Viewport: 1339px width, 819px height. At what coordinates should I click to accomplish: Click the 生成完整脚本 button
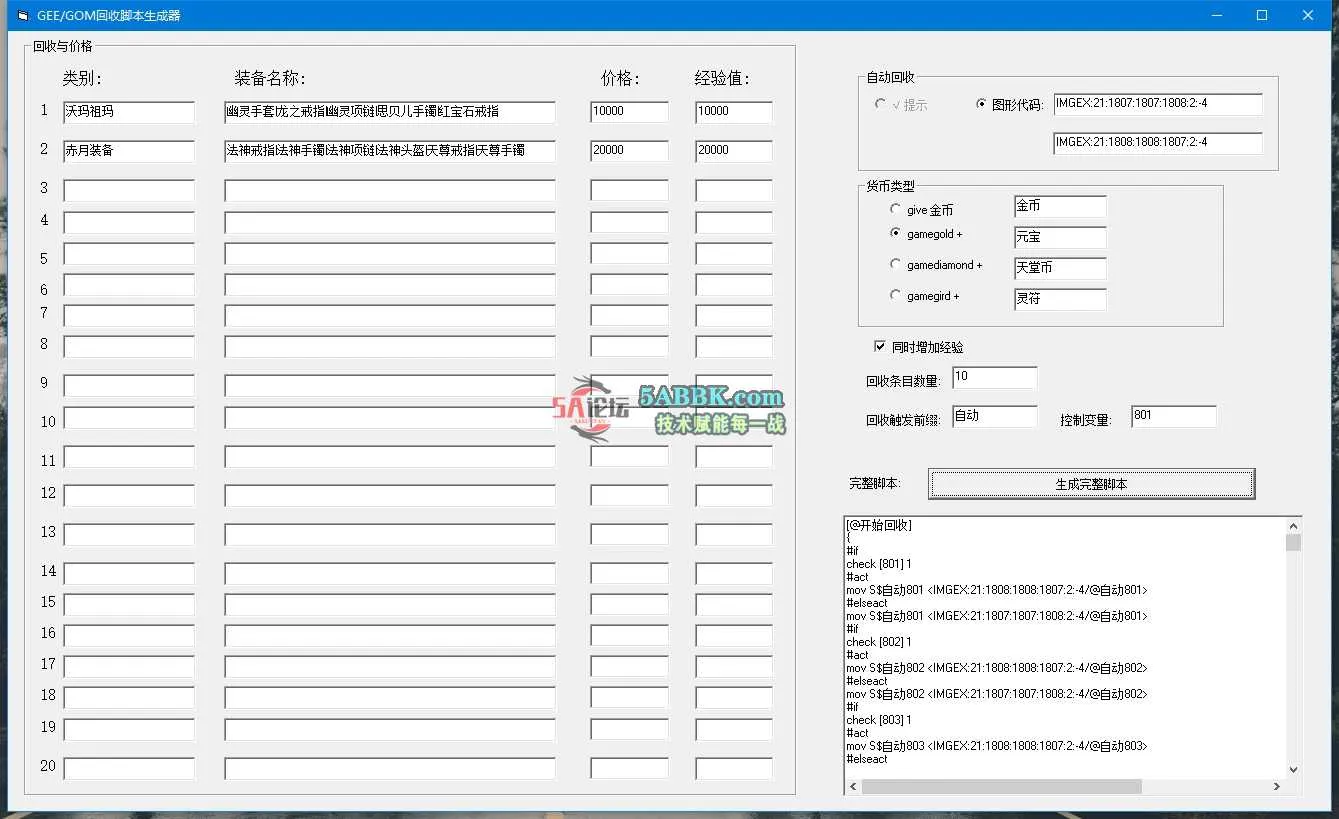[x=1091, y=484]
